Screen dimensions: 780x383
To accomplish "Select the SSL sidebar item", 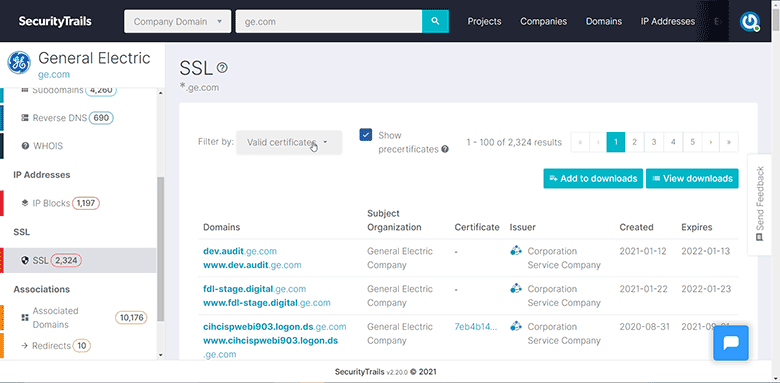I will pyautogui.click(x=80, y=260).
